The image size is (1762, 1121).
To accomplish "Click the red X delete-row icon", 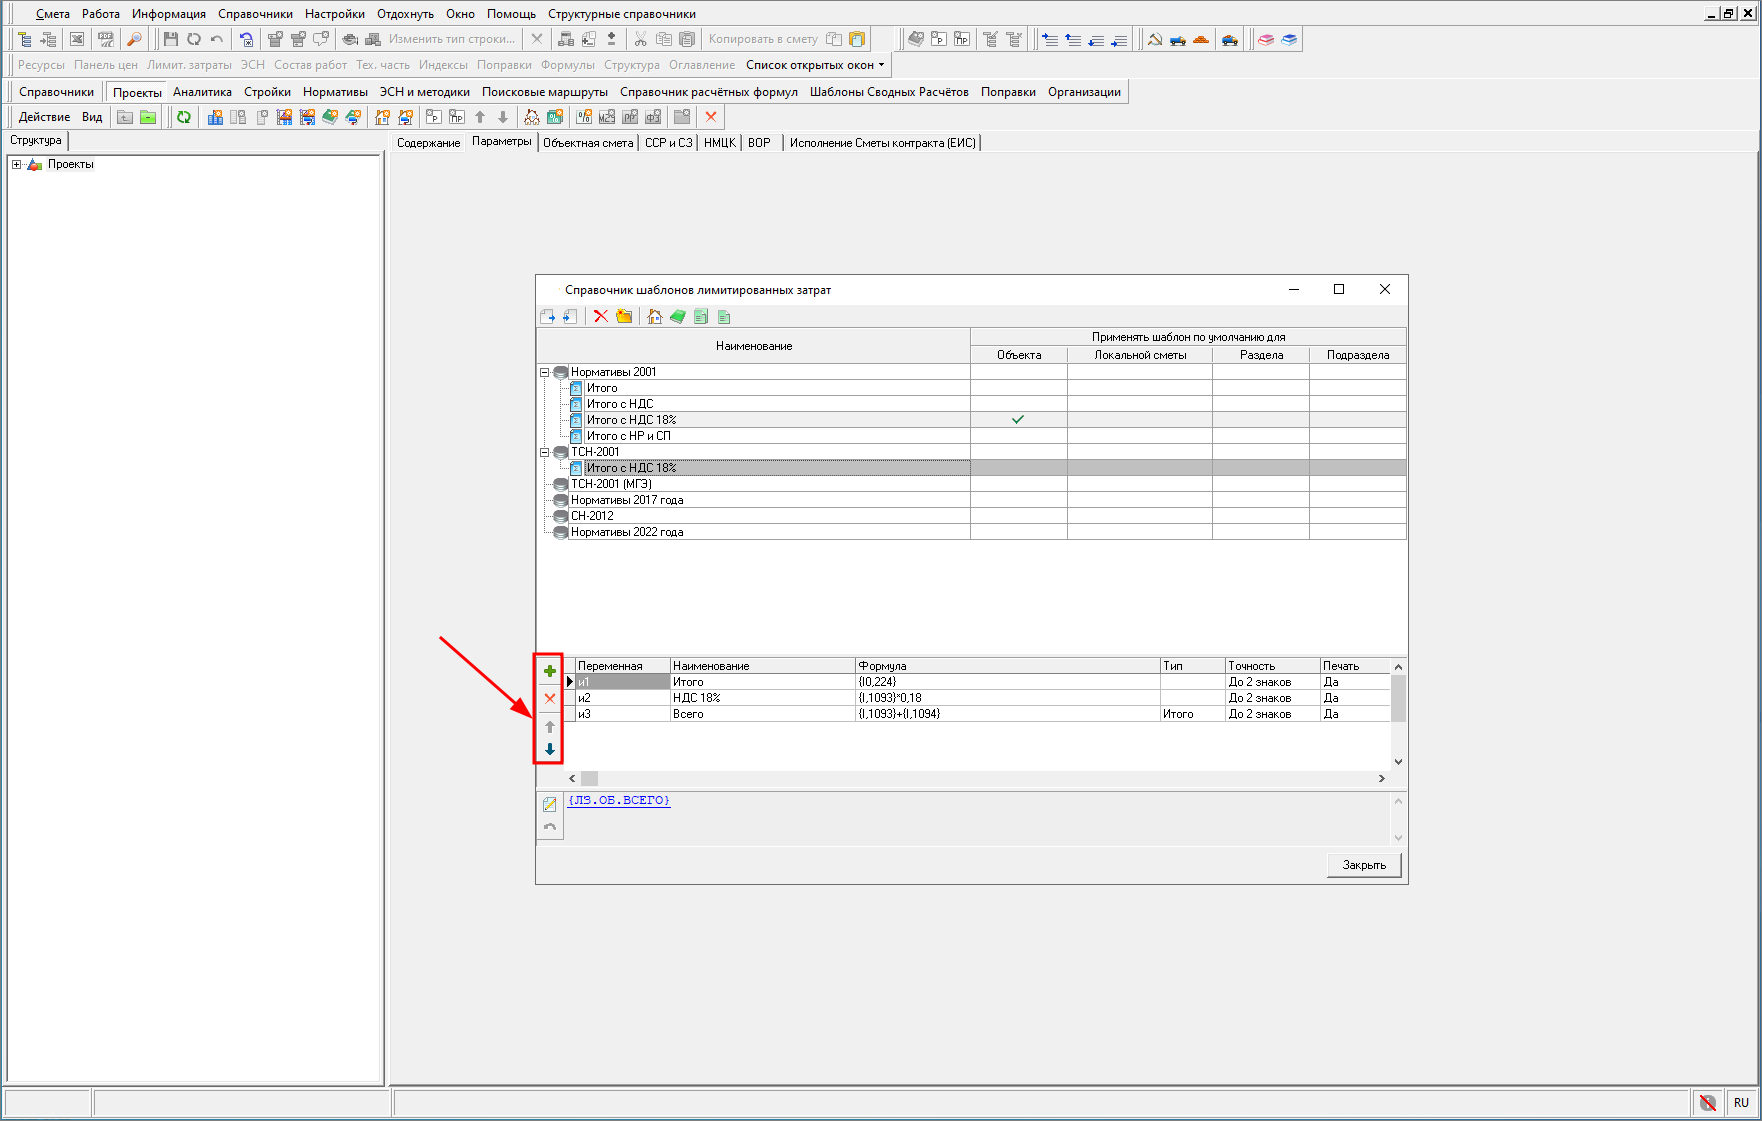I will tap(549, 698).
